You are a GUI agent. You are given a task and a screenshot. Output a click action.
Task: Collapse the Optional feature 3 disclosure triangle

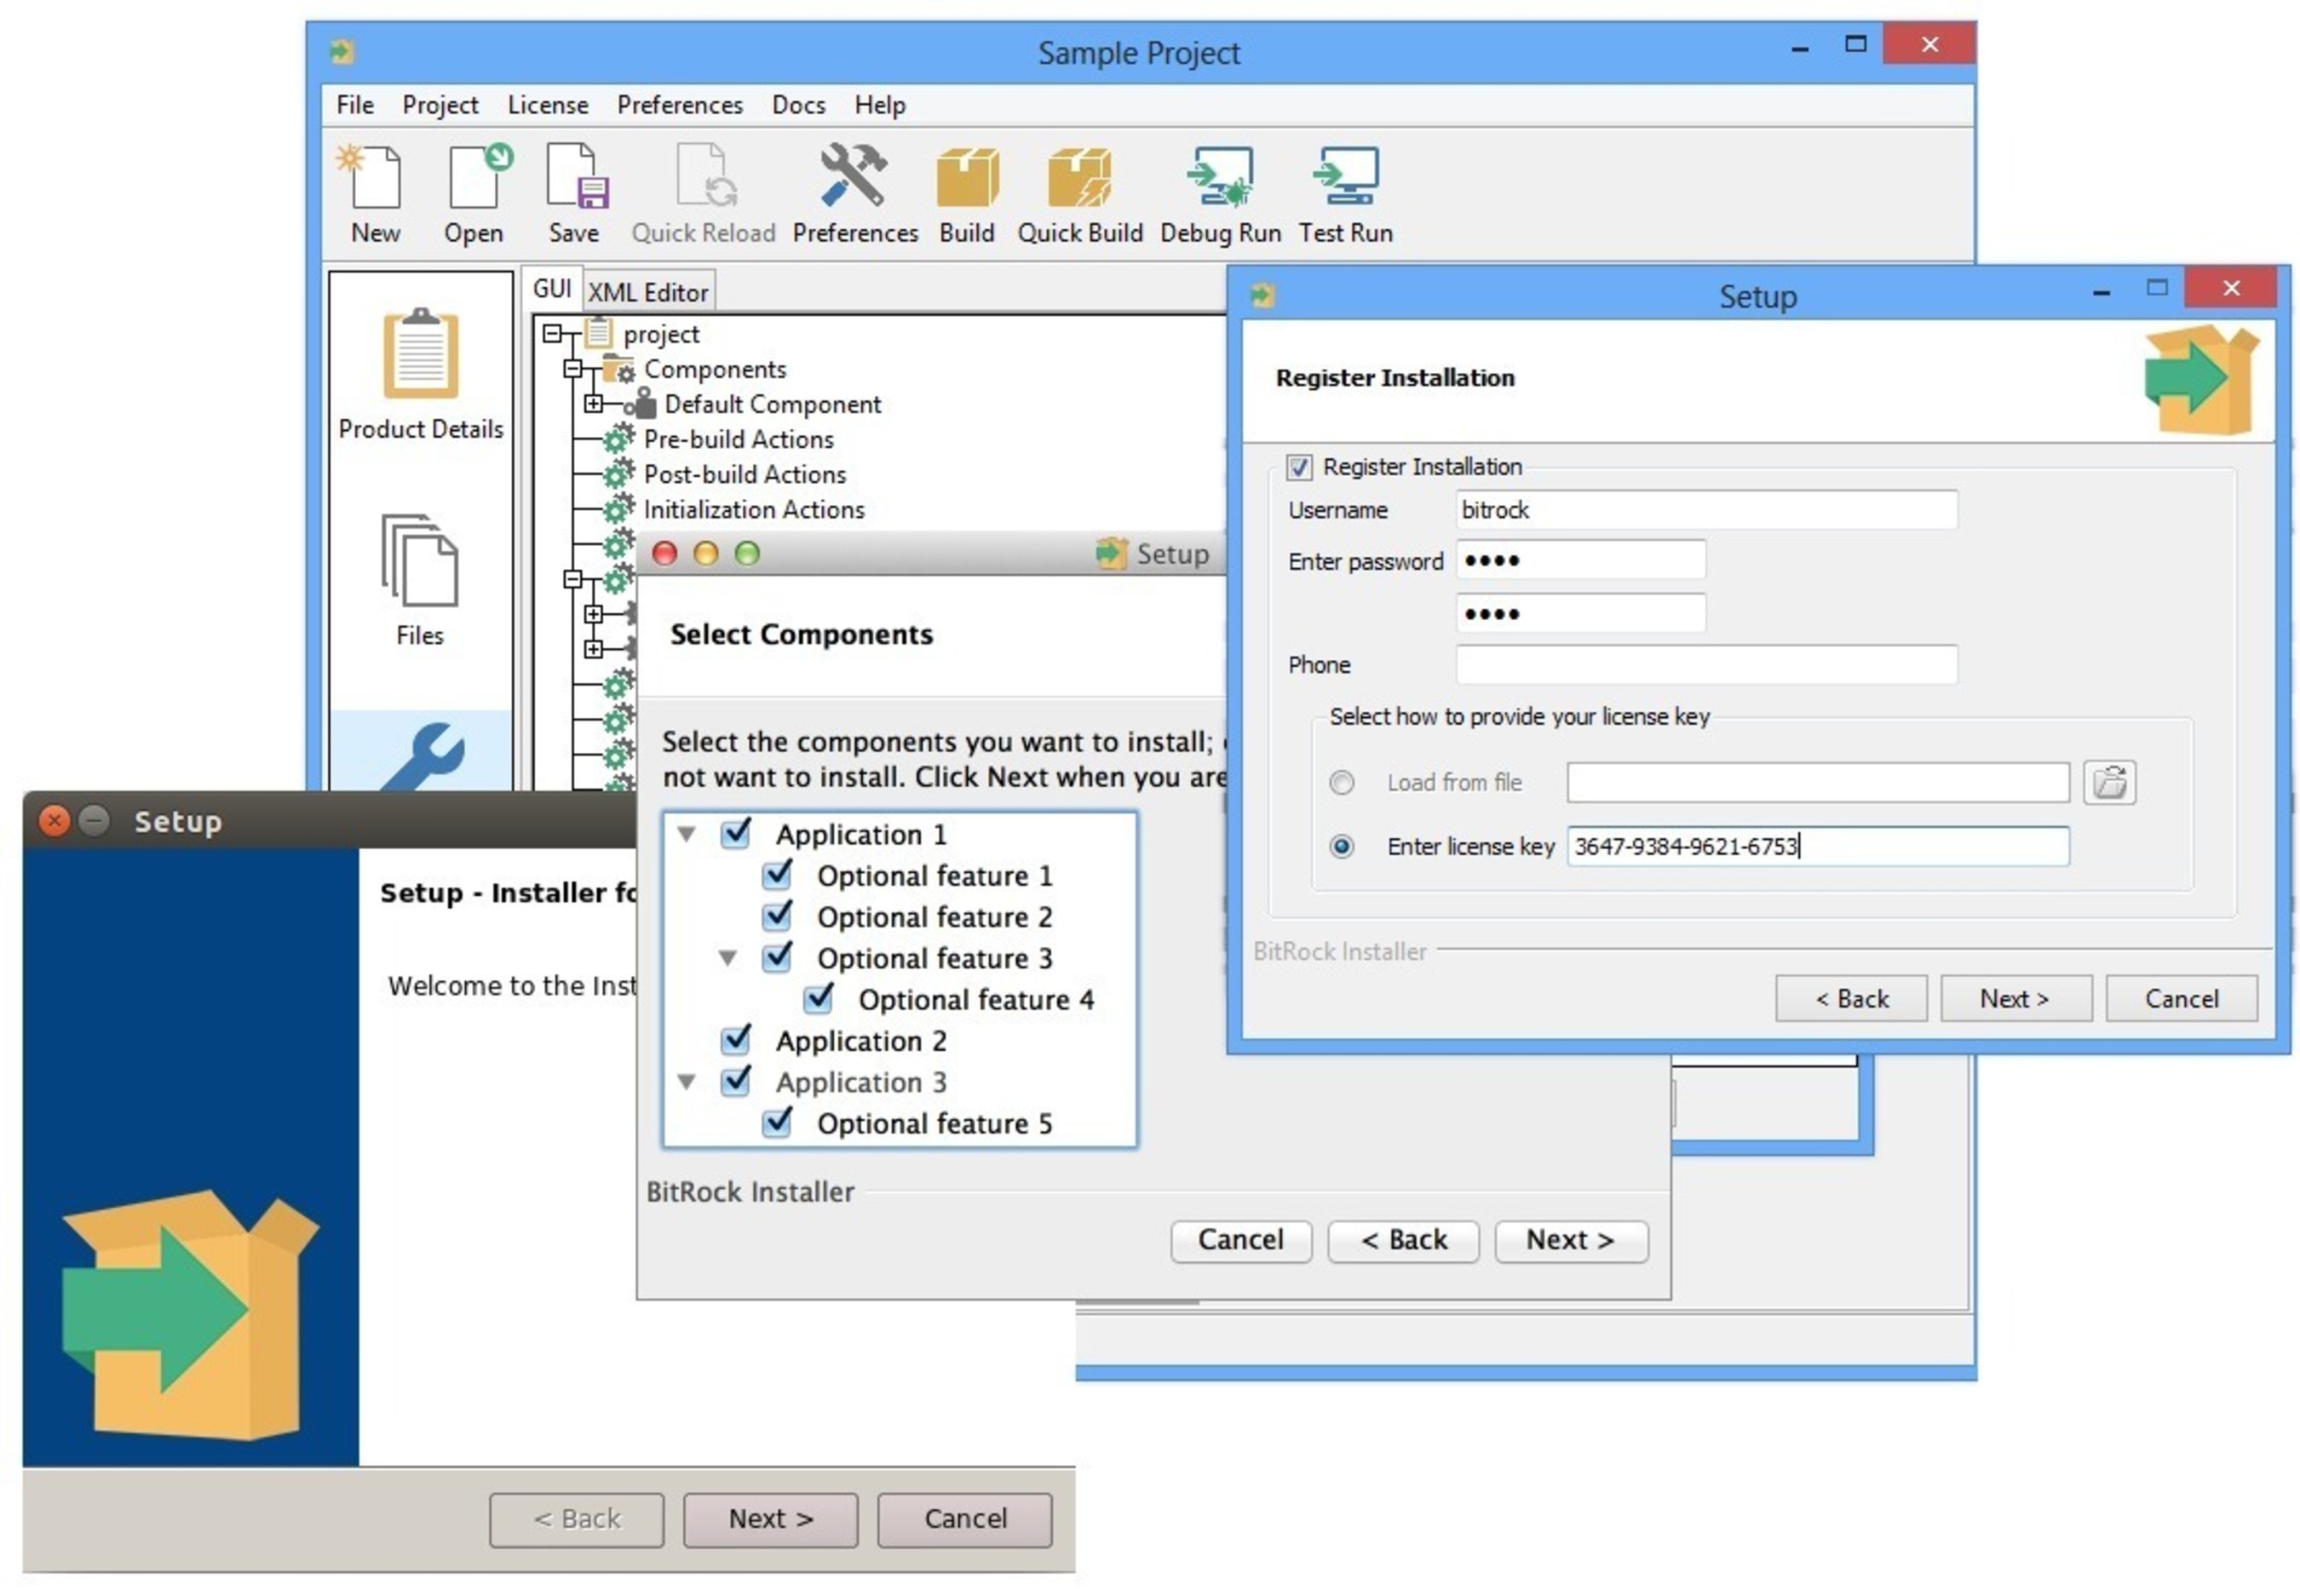(x=727, y=958)
